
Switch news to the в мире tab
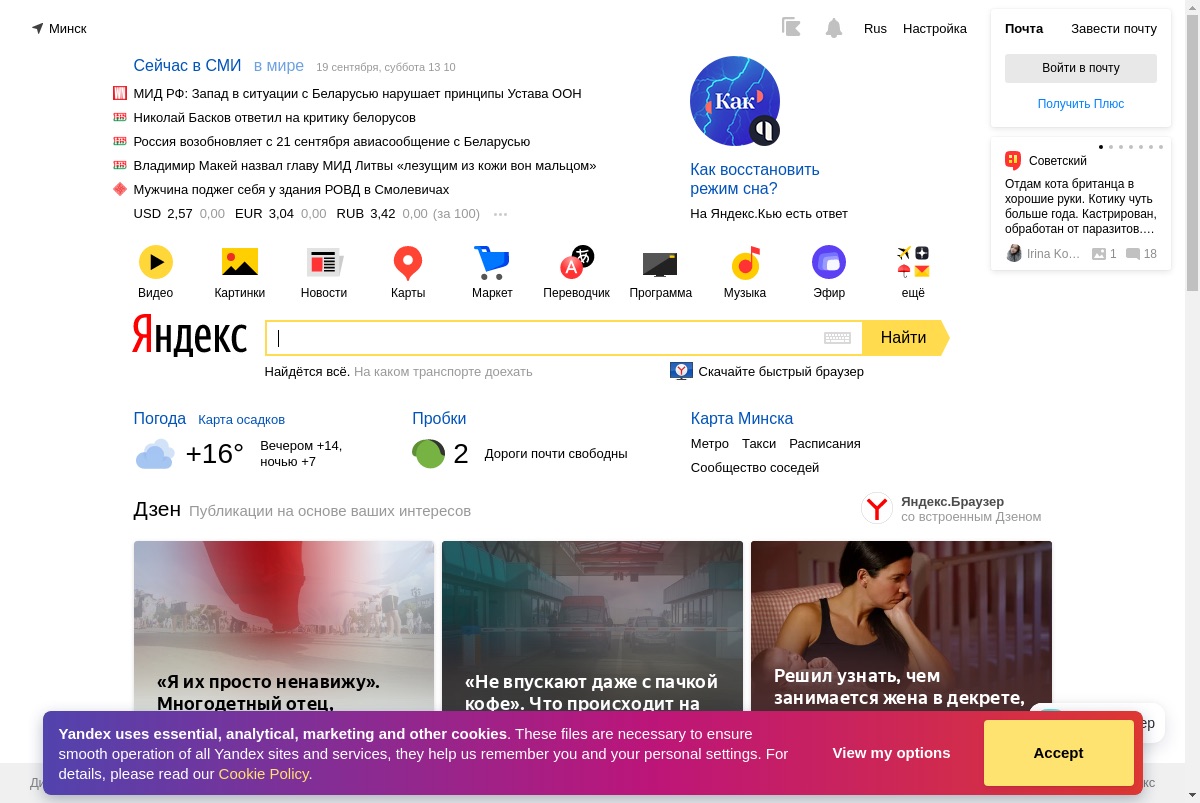click(279, 66)
